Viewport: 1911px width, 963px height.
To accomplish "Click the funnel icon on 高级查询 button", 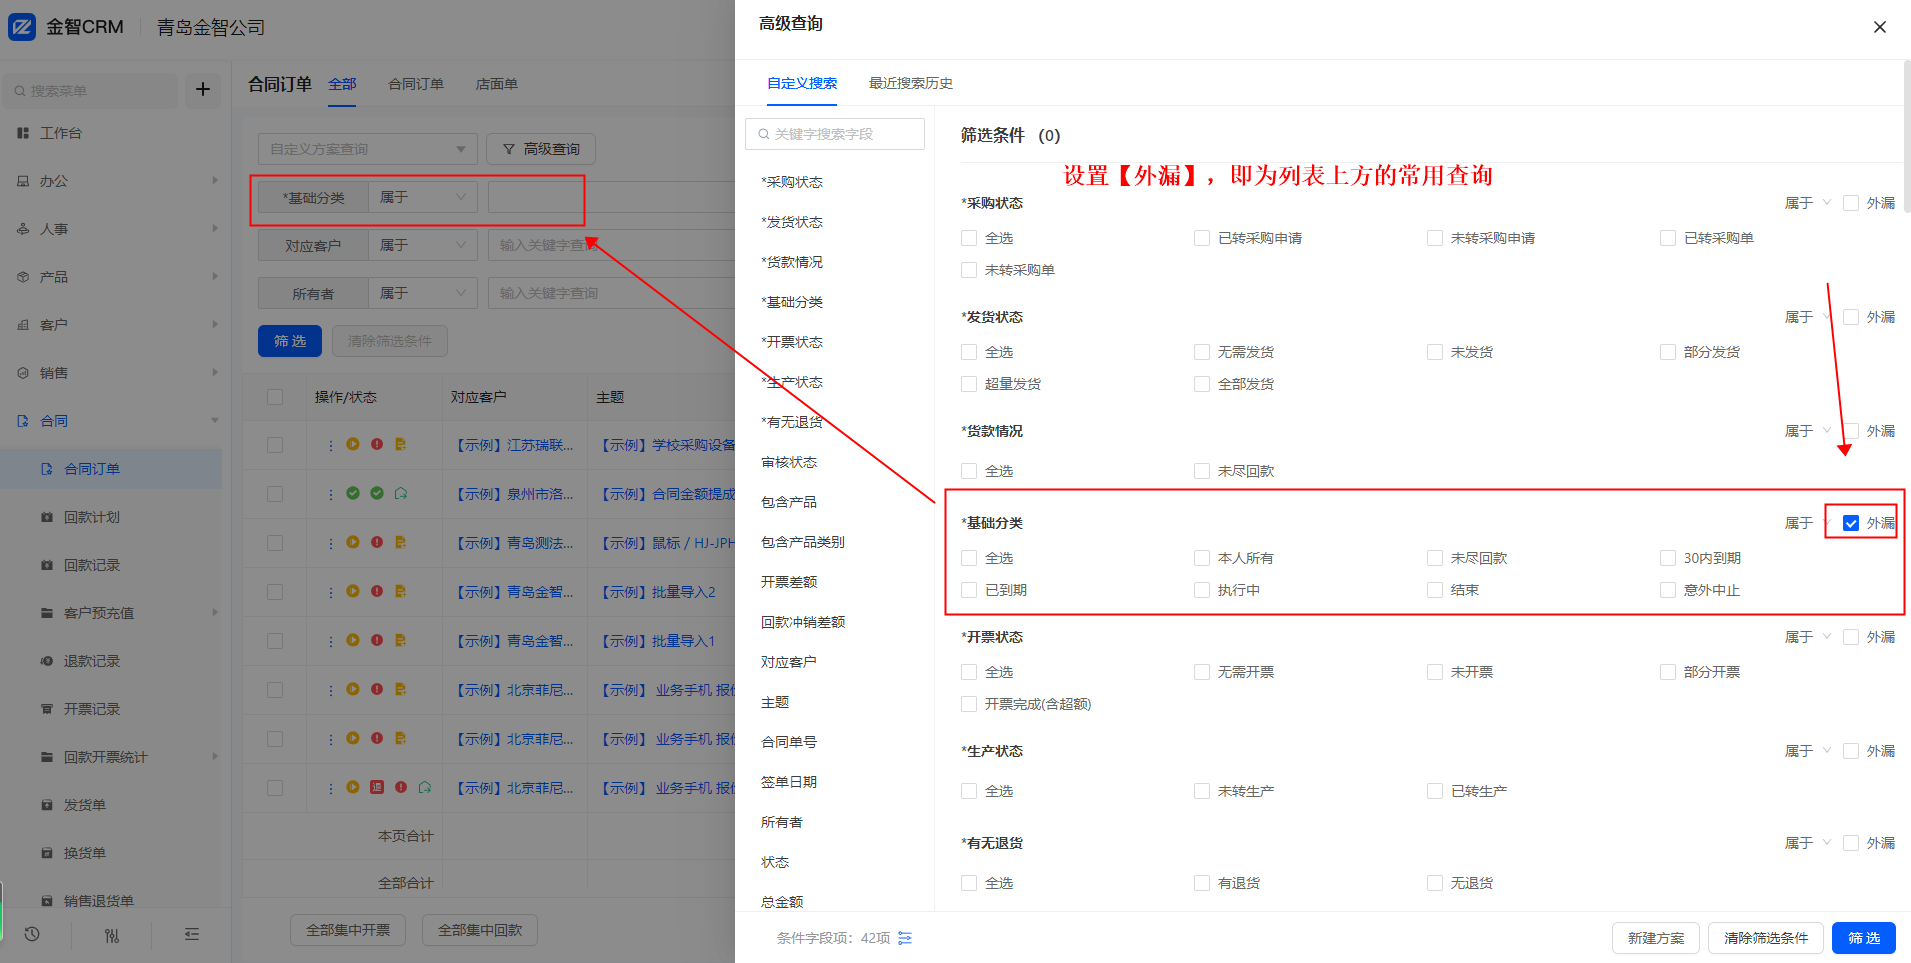I will (x=509, y=149).
